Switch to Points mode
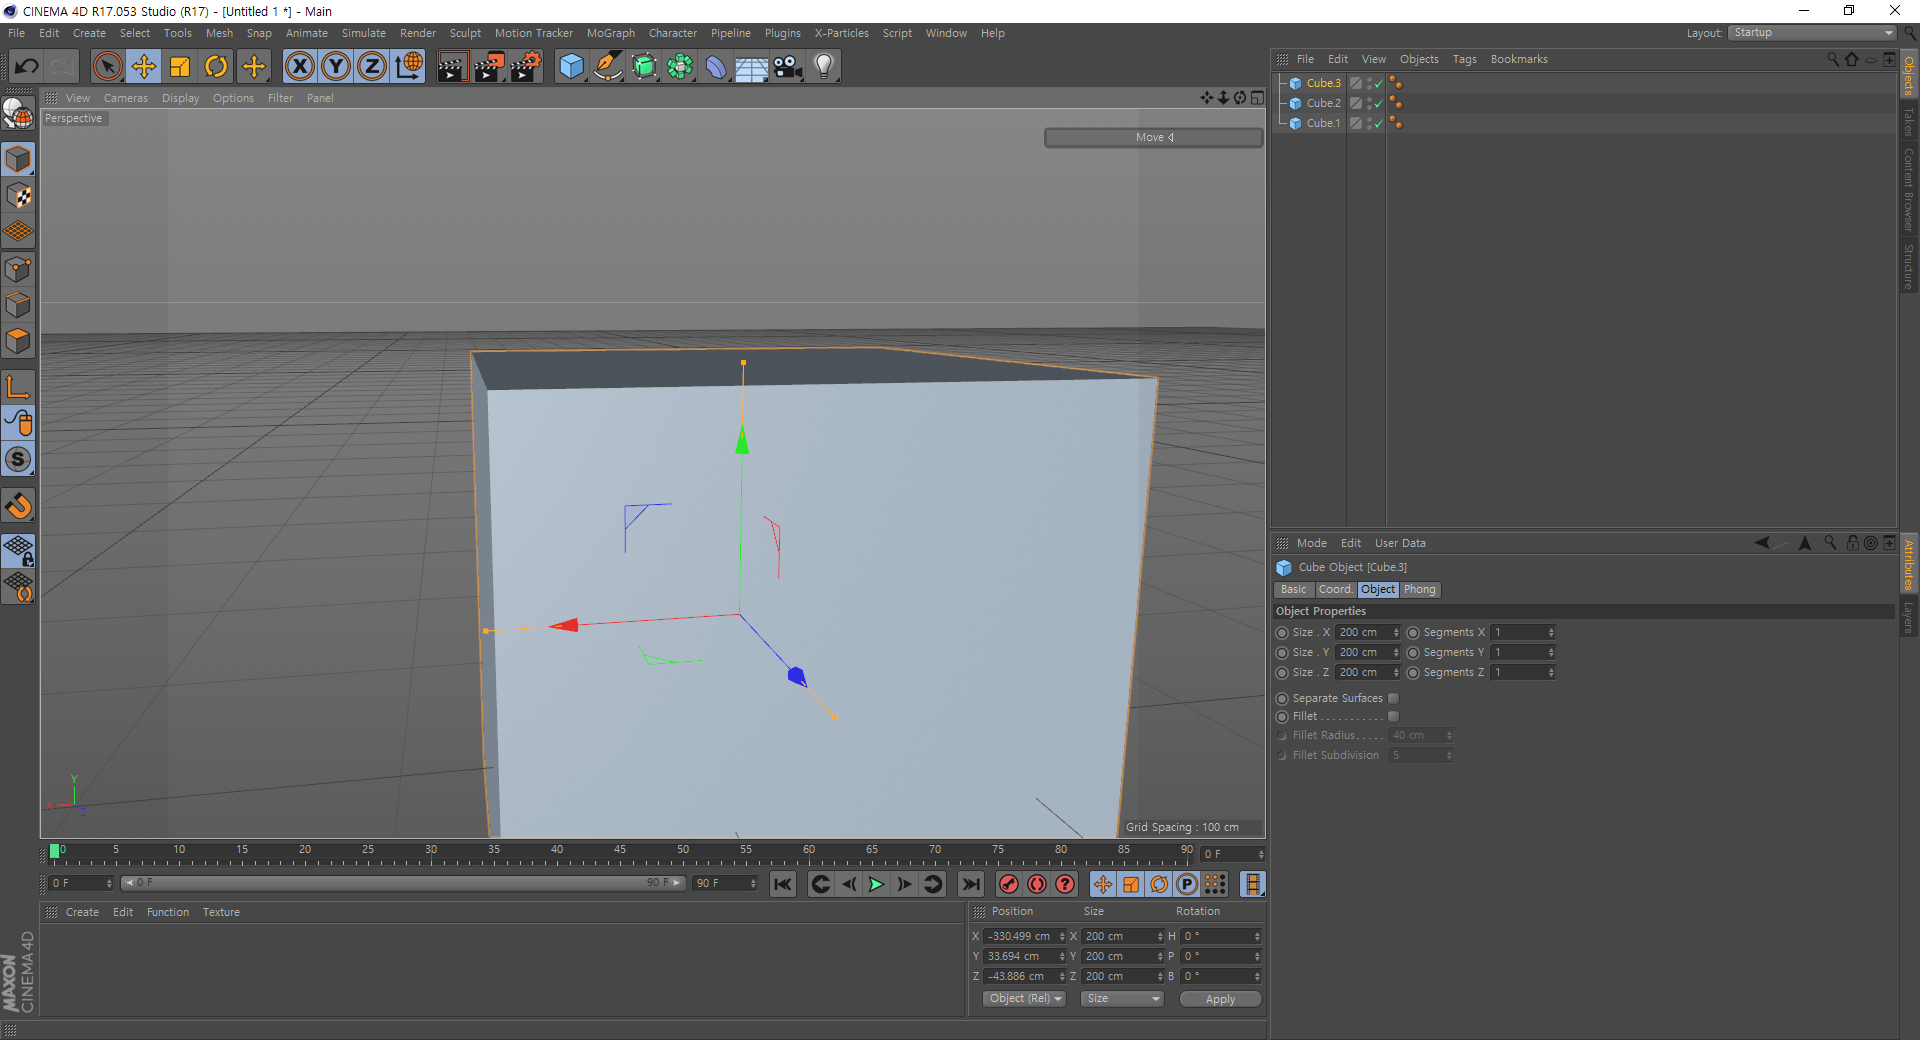This screenshot has height=1040, width=1920. click(x=18, y=269)
